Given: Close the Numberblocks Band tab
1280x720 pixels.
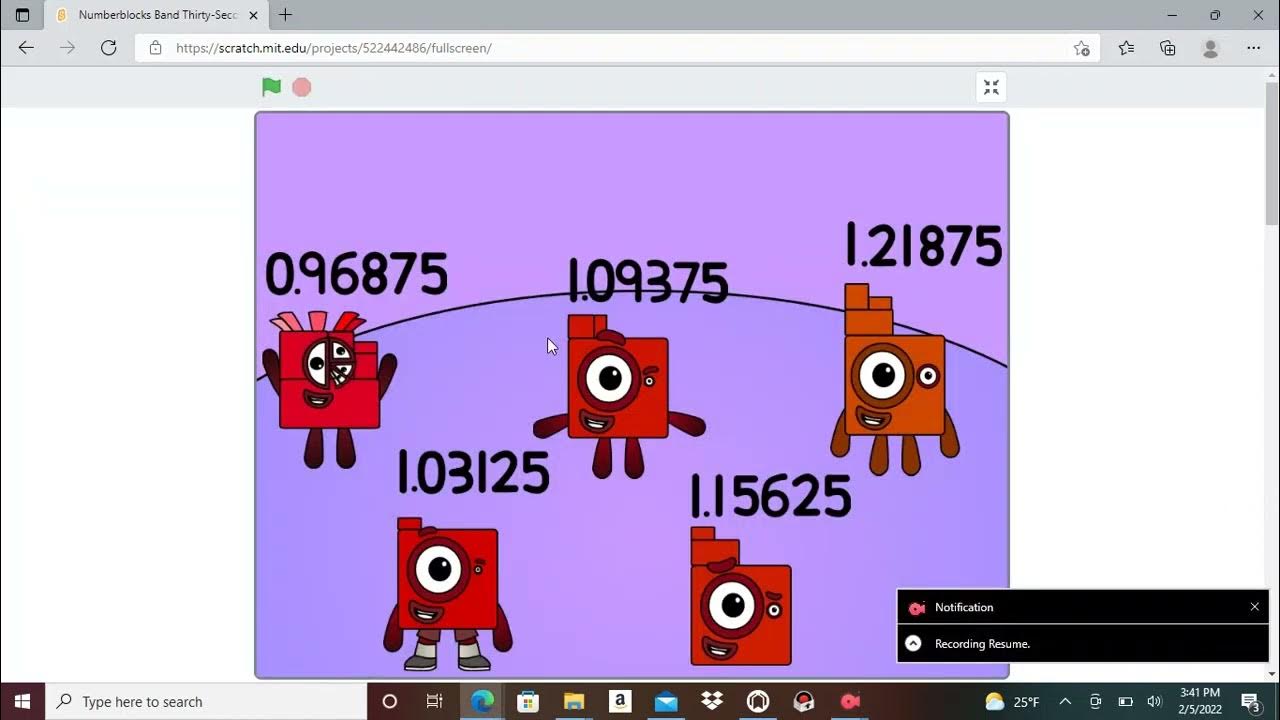Looking at the screenshot, I should point(253,15).
